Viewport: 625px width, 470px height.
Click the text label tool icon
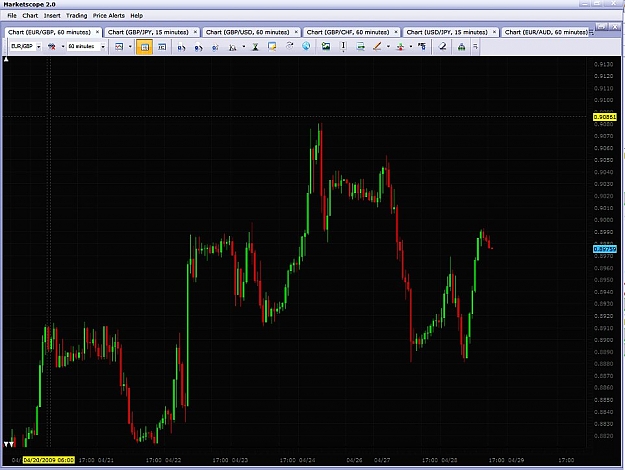[422, 47]
